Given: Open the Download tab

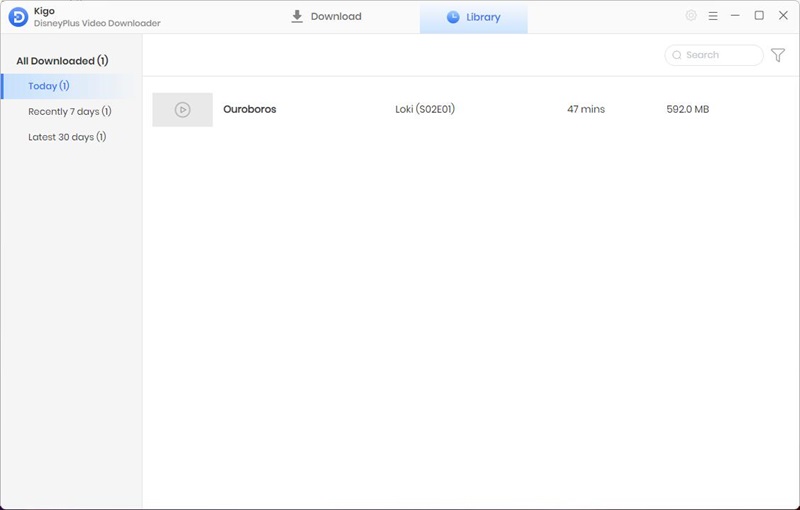Looking at the screenshot, I should click(326, 17).
